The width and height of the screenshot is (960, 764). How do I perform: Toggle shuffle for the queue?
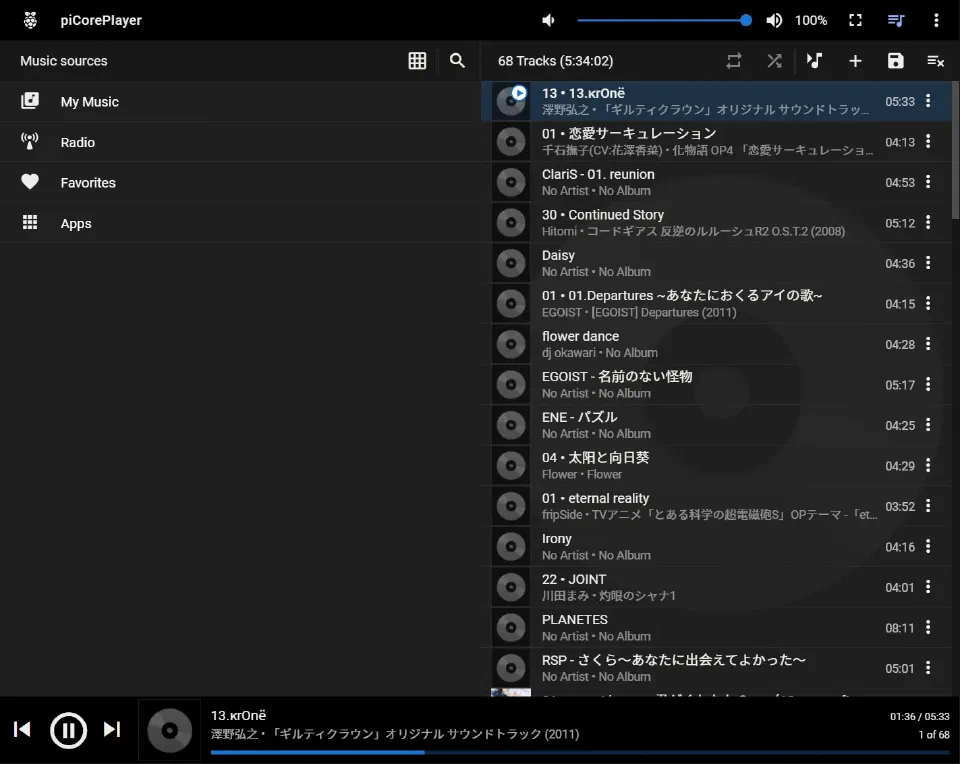click(x=774, y=61)
